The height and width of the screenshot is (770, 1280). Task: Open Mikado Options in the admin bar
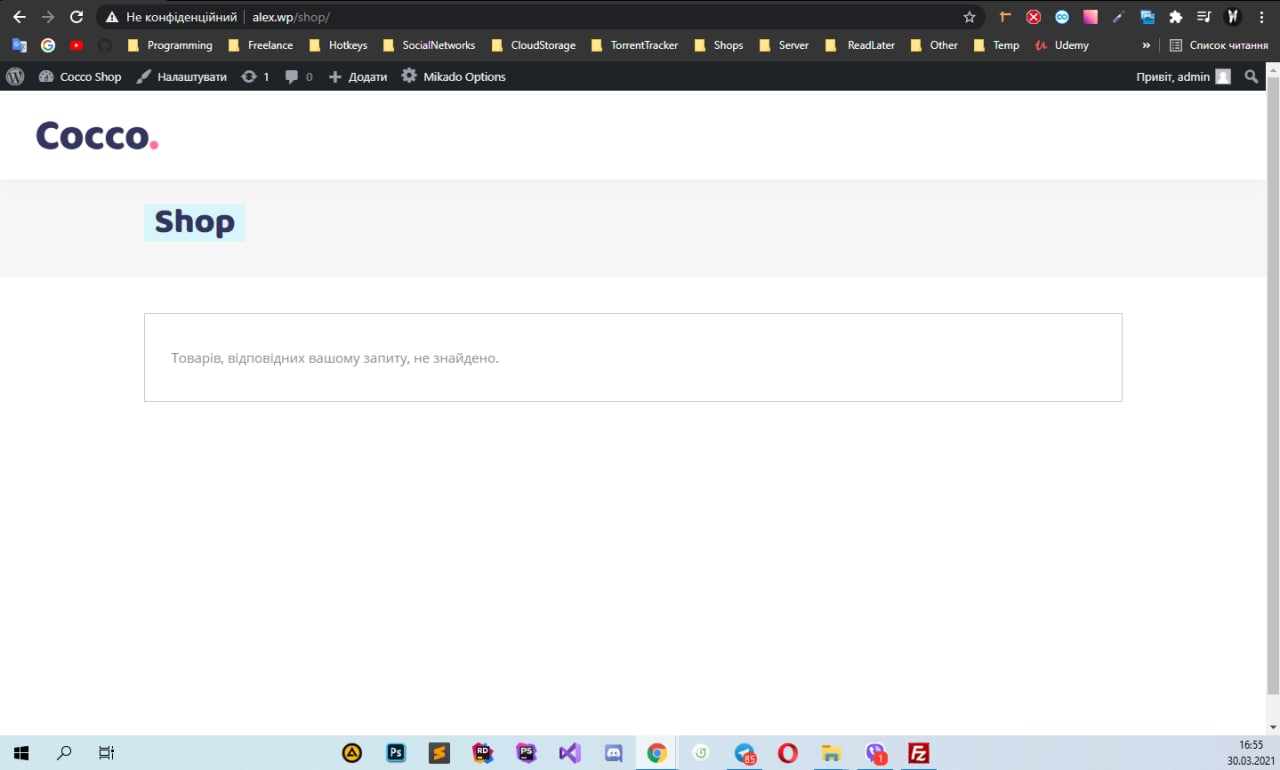pos(453,76)
